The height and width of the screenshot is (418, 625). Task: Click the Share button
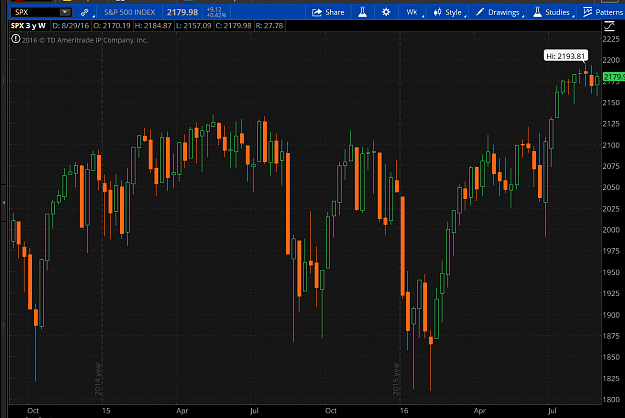[x=328, y=12]
